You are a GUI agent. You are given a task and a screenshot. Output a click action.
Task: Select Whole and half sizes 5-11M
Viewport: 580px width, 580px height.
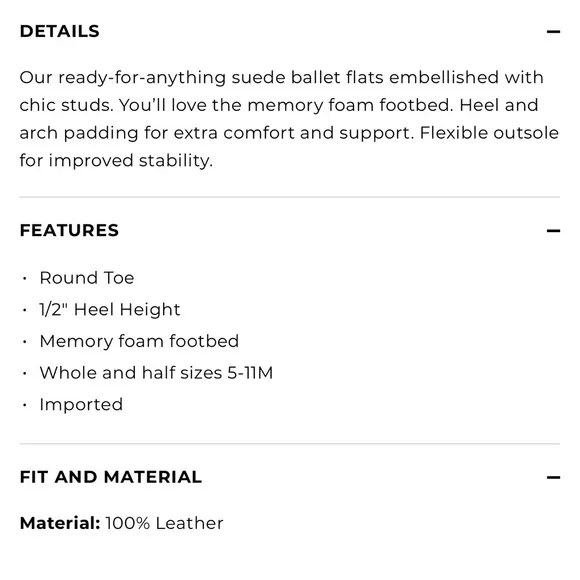point(156,373)
